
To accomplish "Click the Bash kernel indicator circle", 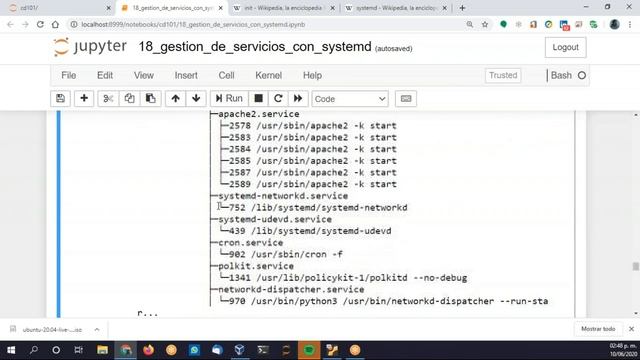I will point(582,76).
